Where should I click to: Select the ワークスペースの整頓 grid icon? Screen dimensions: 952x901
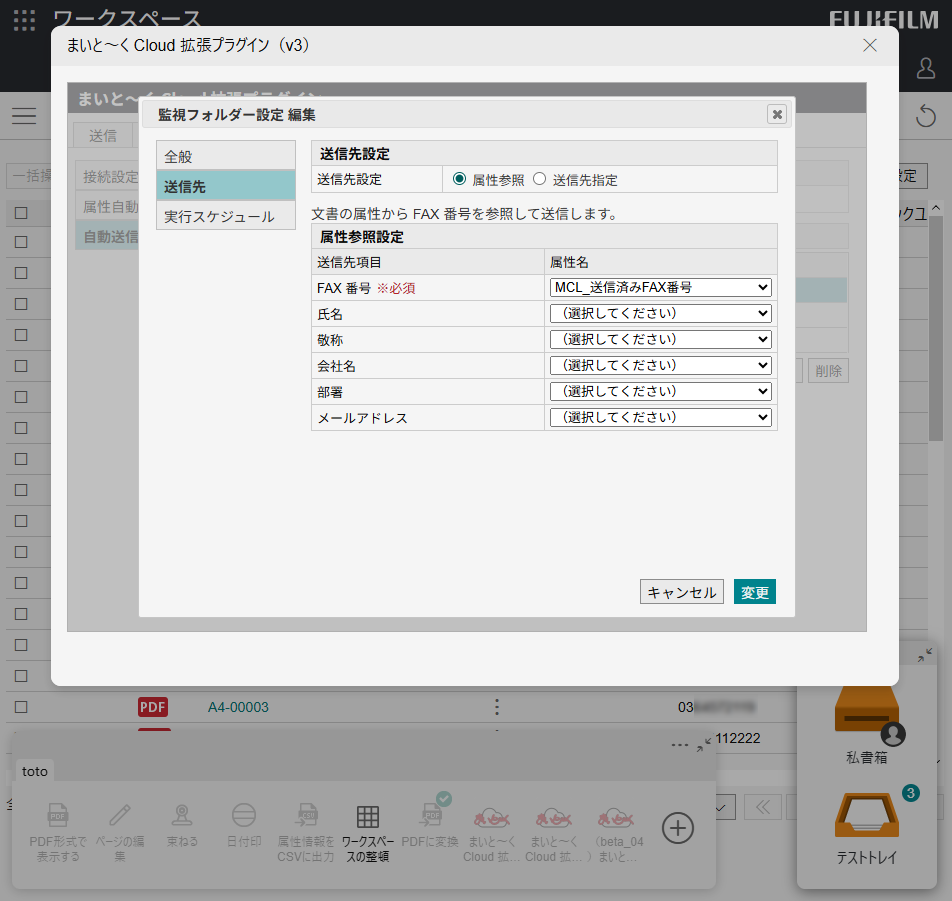(367, 817)
